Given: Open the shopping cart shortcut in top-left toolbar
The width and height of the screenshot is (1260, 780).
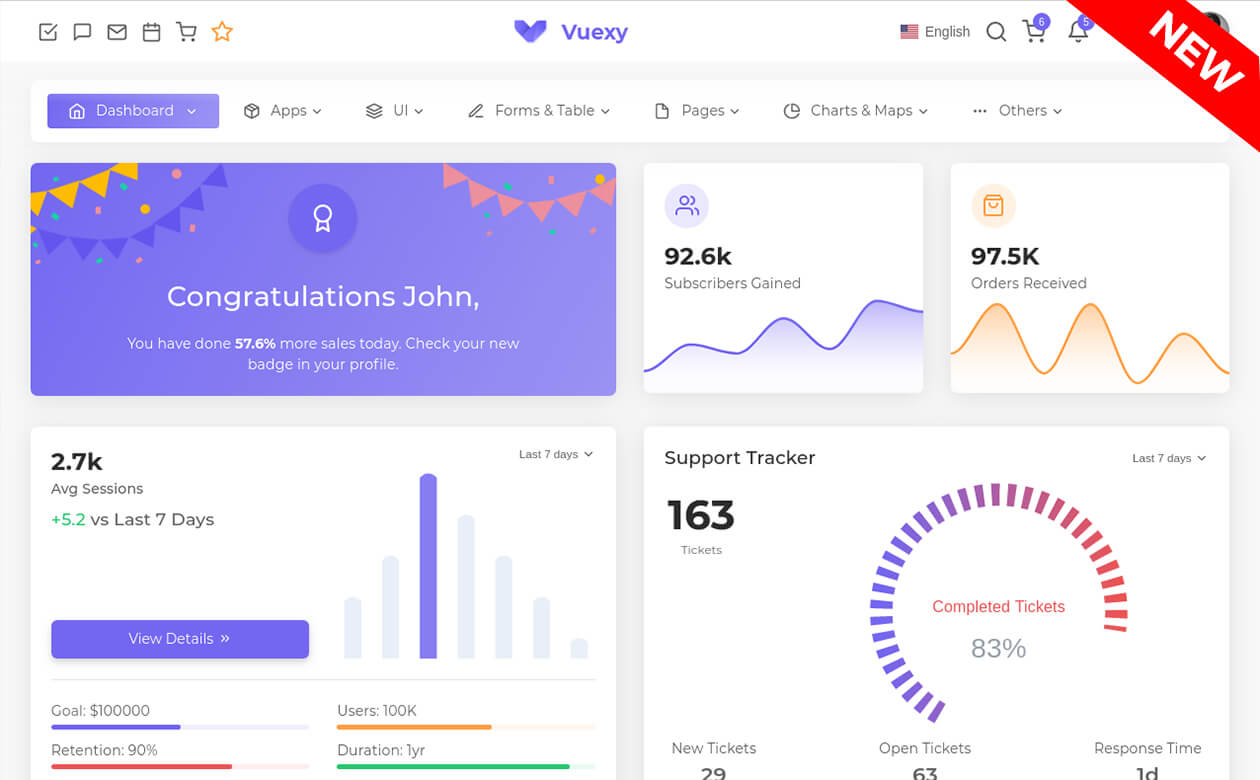Looking at the screenshot, I should pos(187,32).
